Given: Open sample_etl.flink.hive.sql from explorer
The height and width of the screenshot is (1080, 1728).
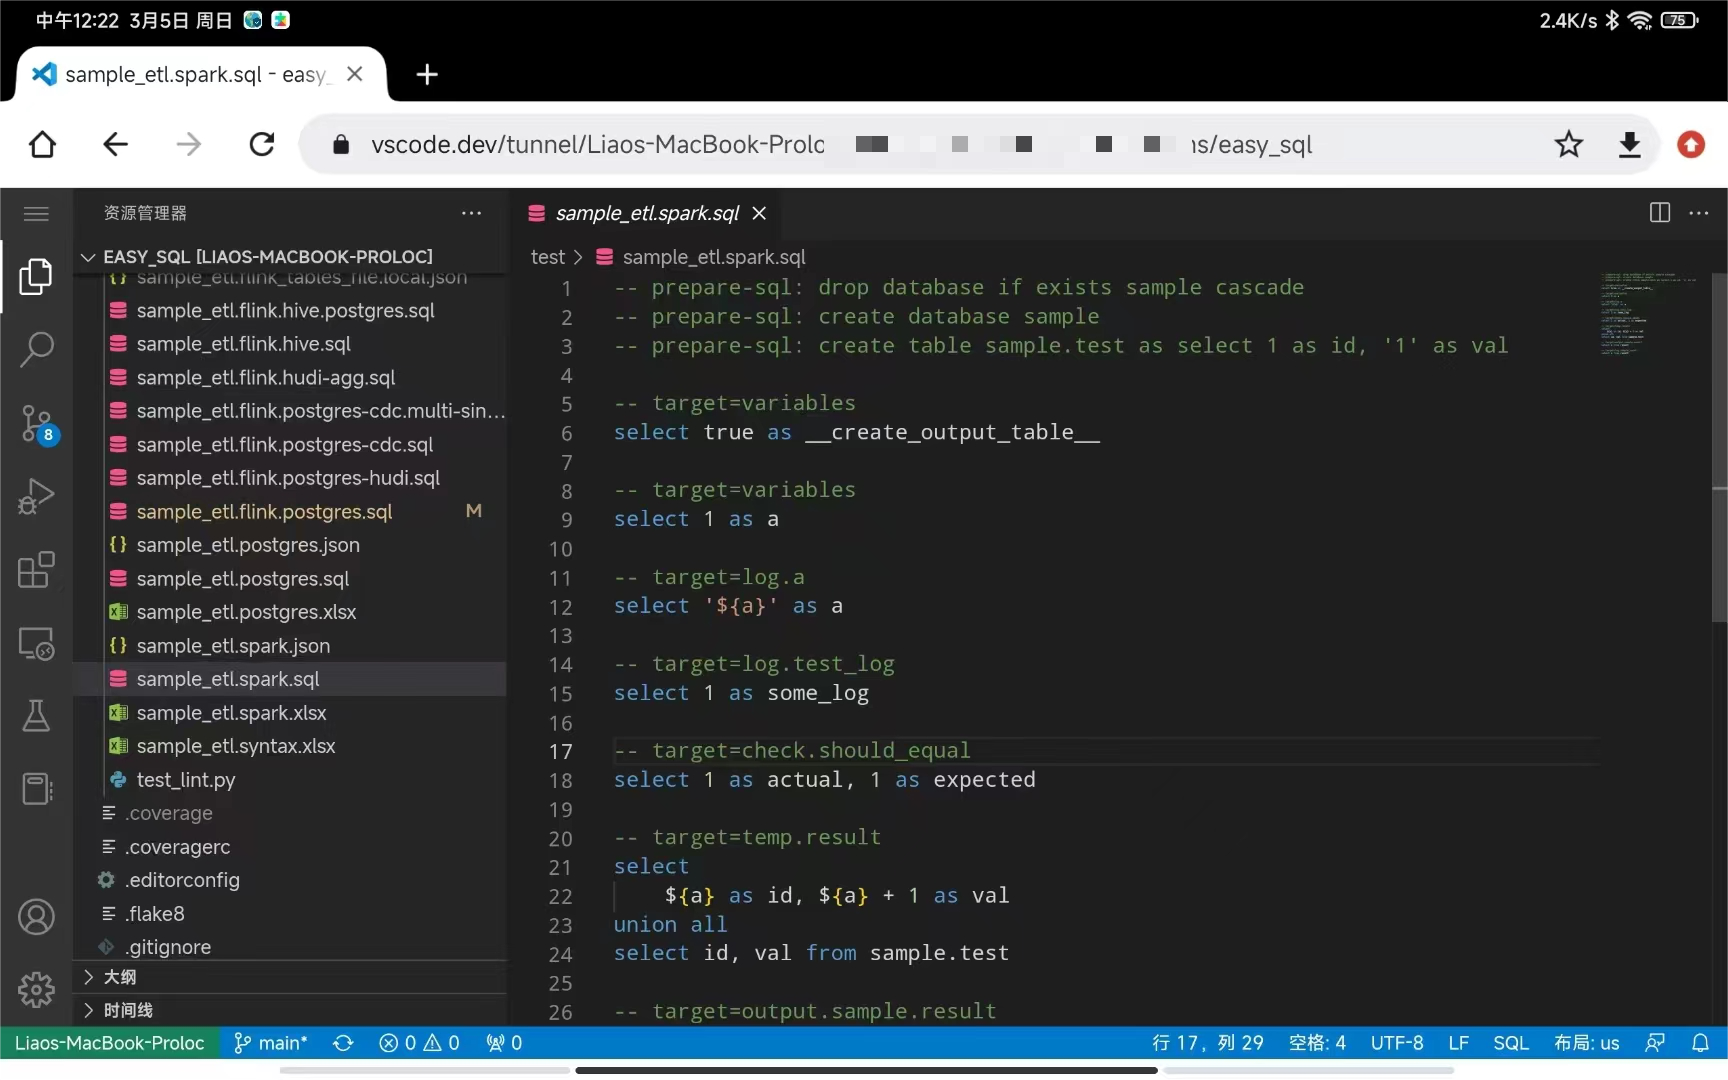Looking at the screenshot, I should tap(244, 344).
